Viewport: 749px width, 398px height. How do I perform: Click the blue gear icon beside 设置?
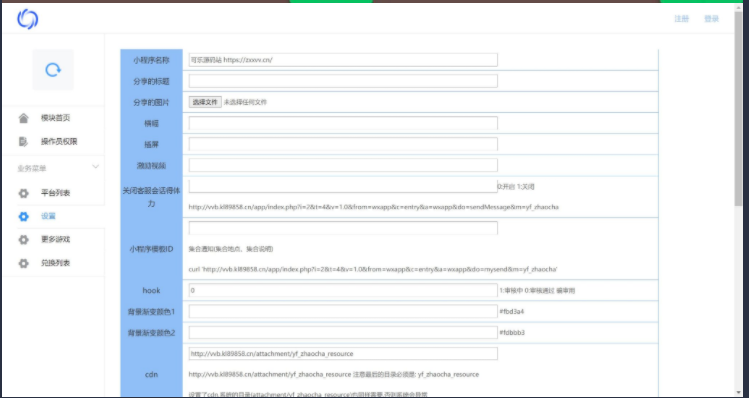[23, 216]
